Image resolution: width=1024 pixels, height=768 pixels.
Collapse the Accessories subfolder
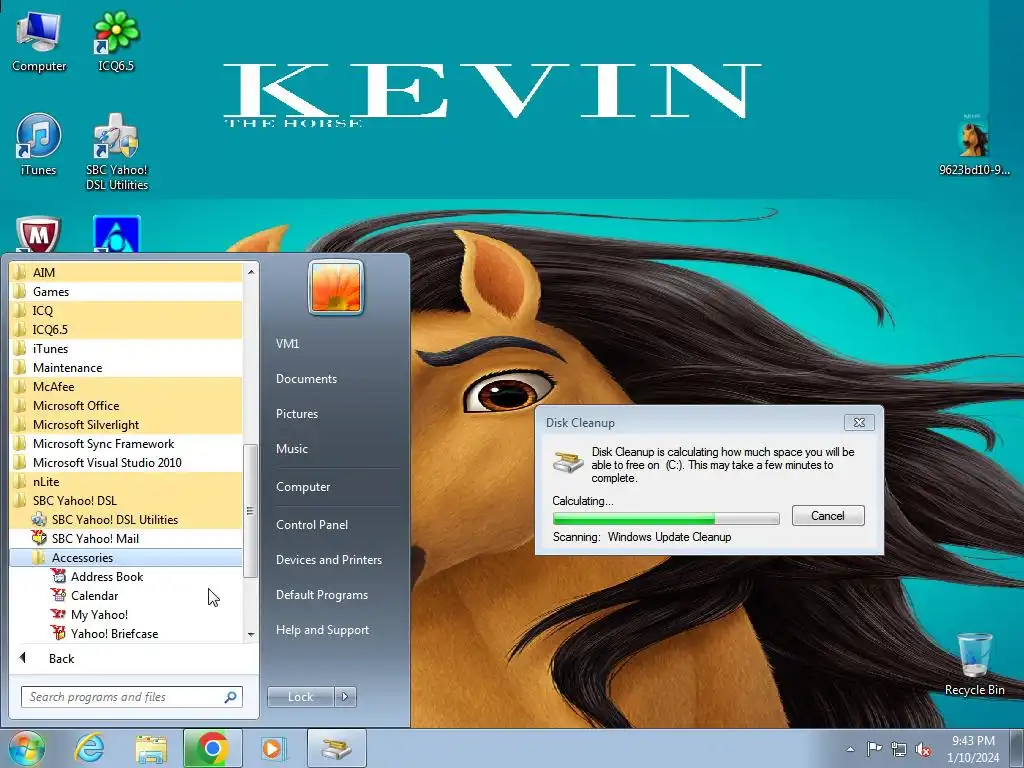click(x=126, y=557)
